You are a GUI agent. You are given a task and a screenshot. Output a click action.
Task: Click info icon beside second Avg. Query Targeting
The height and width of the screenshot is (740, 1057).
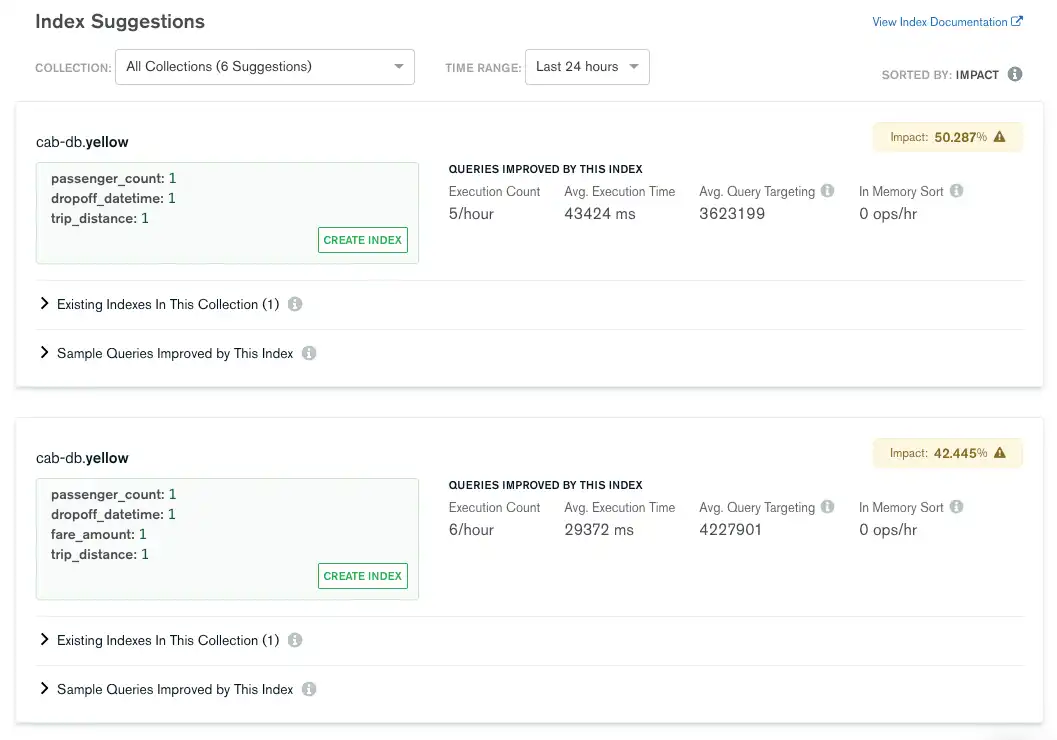tap(827, 507)
